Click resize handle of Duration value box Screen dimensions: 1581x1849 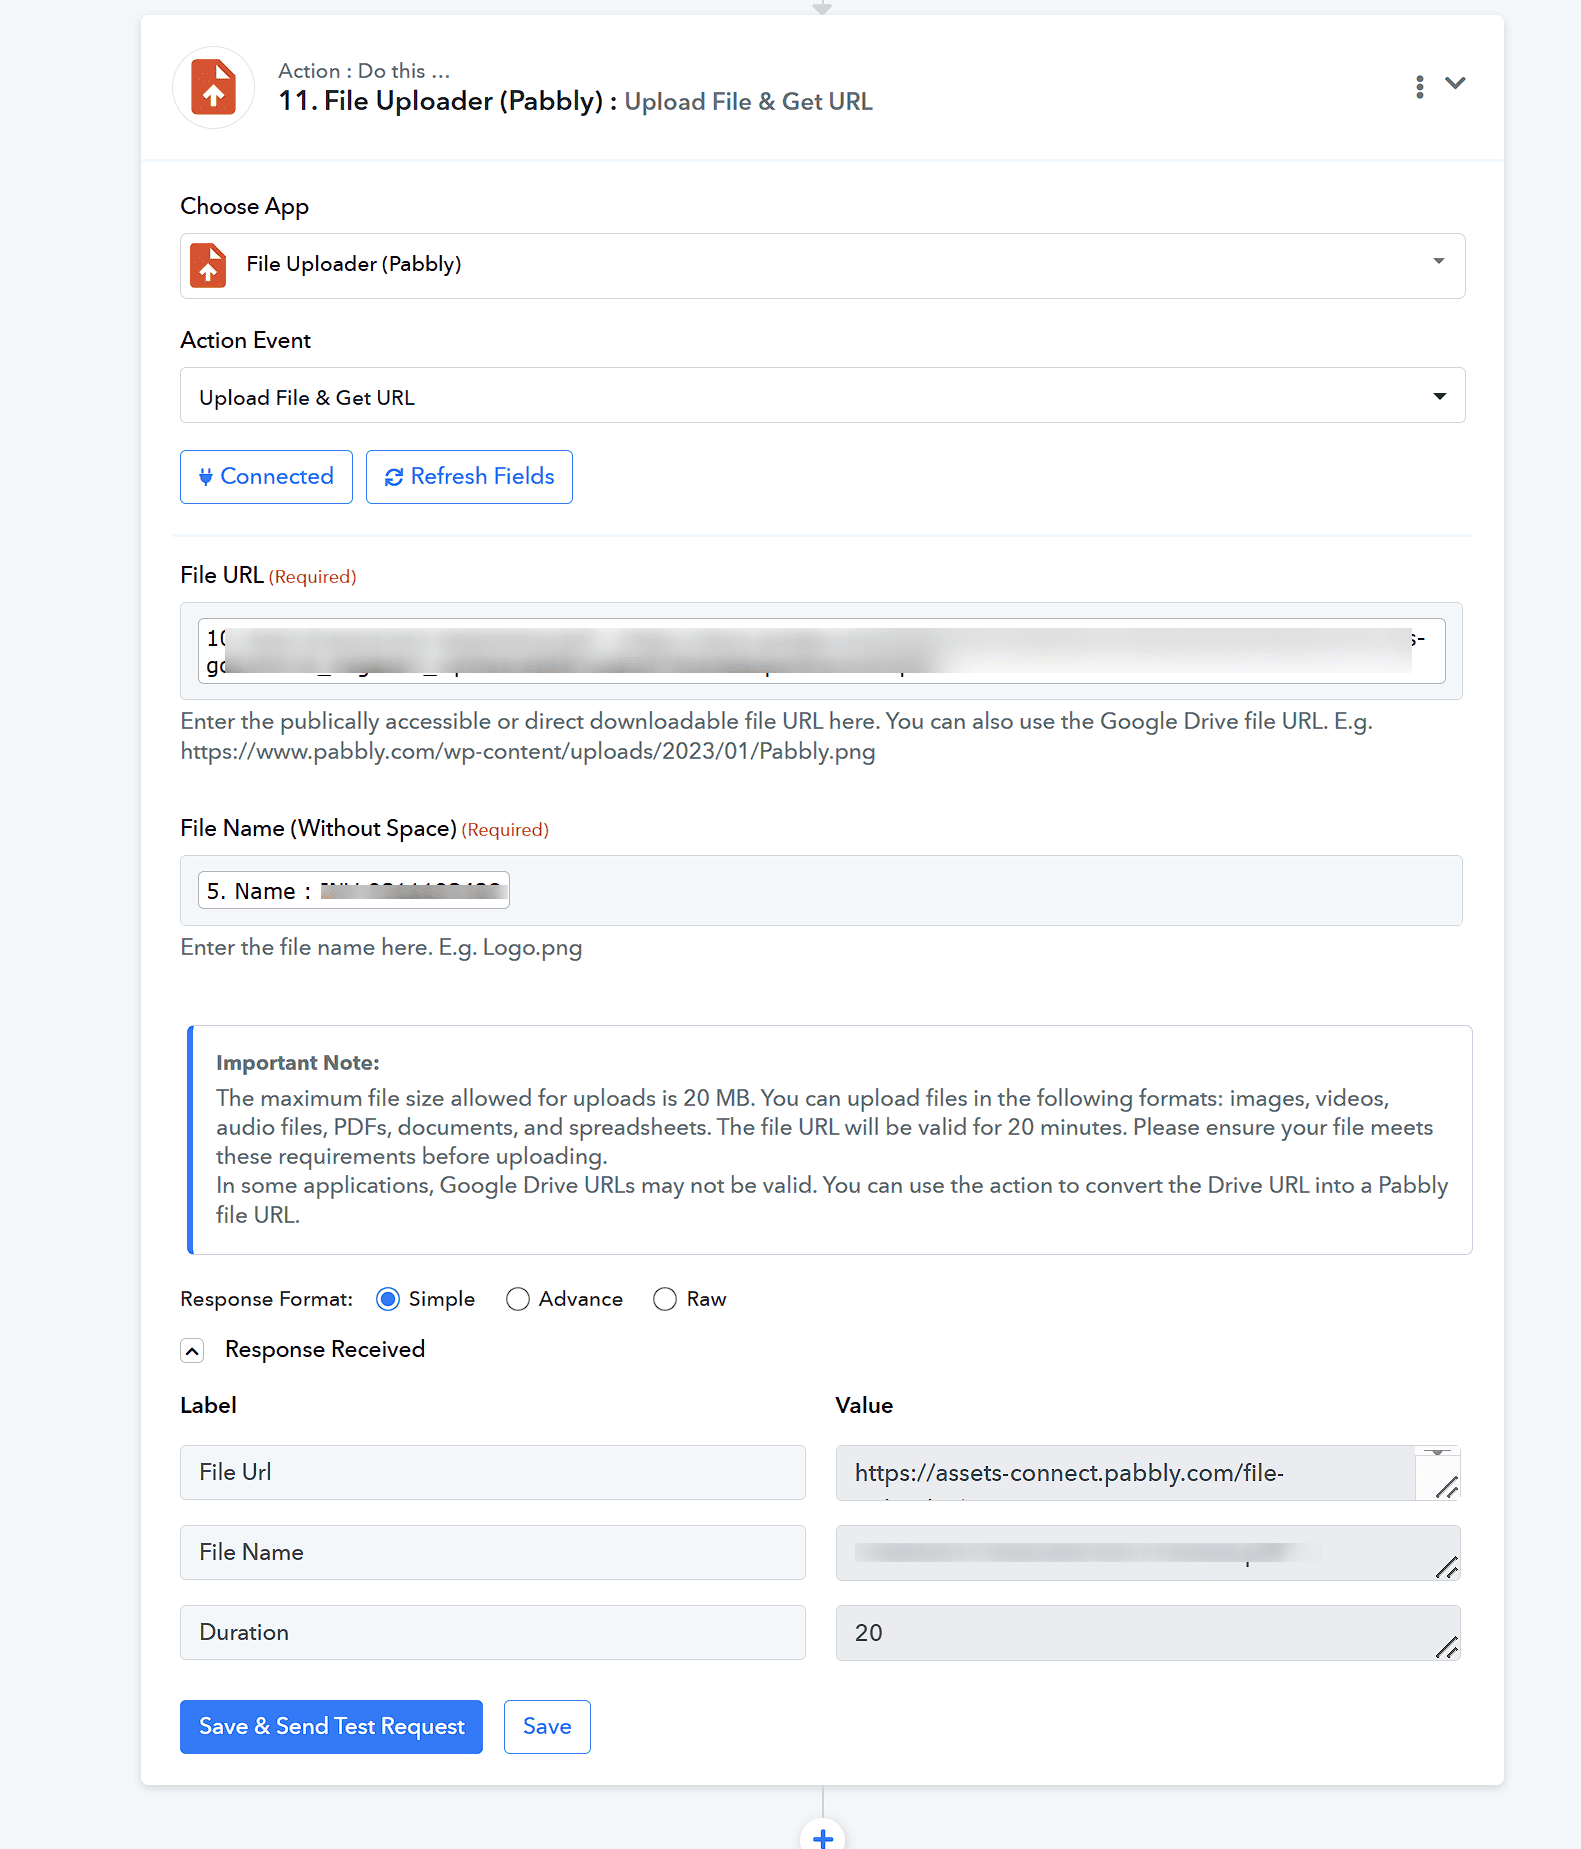click(1447, 1648)
